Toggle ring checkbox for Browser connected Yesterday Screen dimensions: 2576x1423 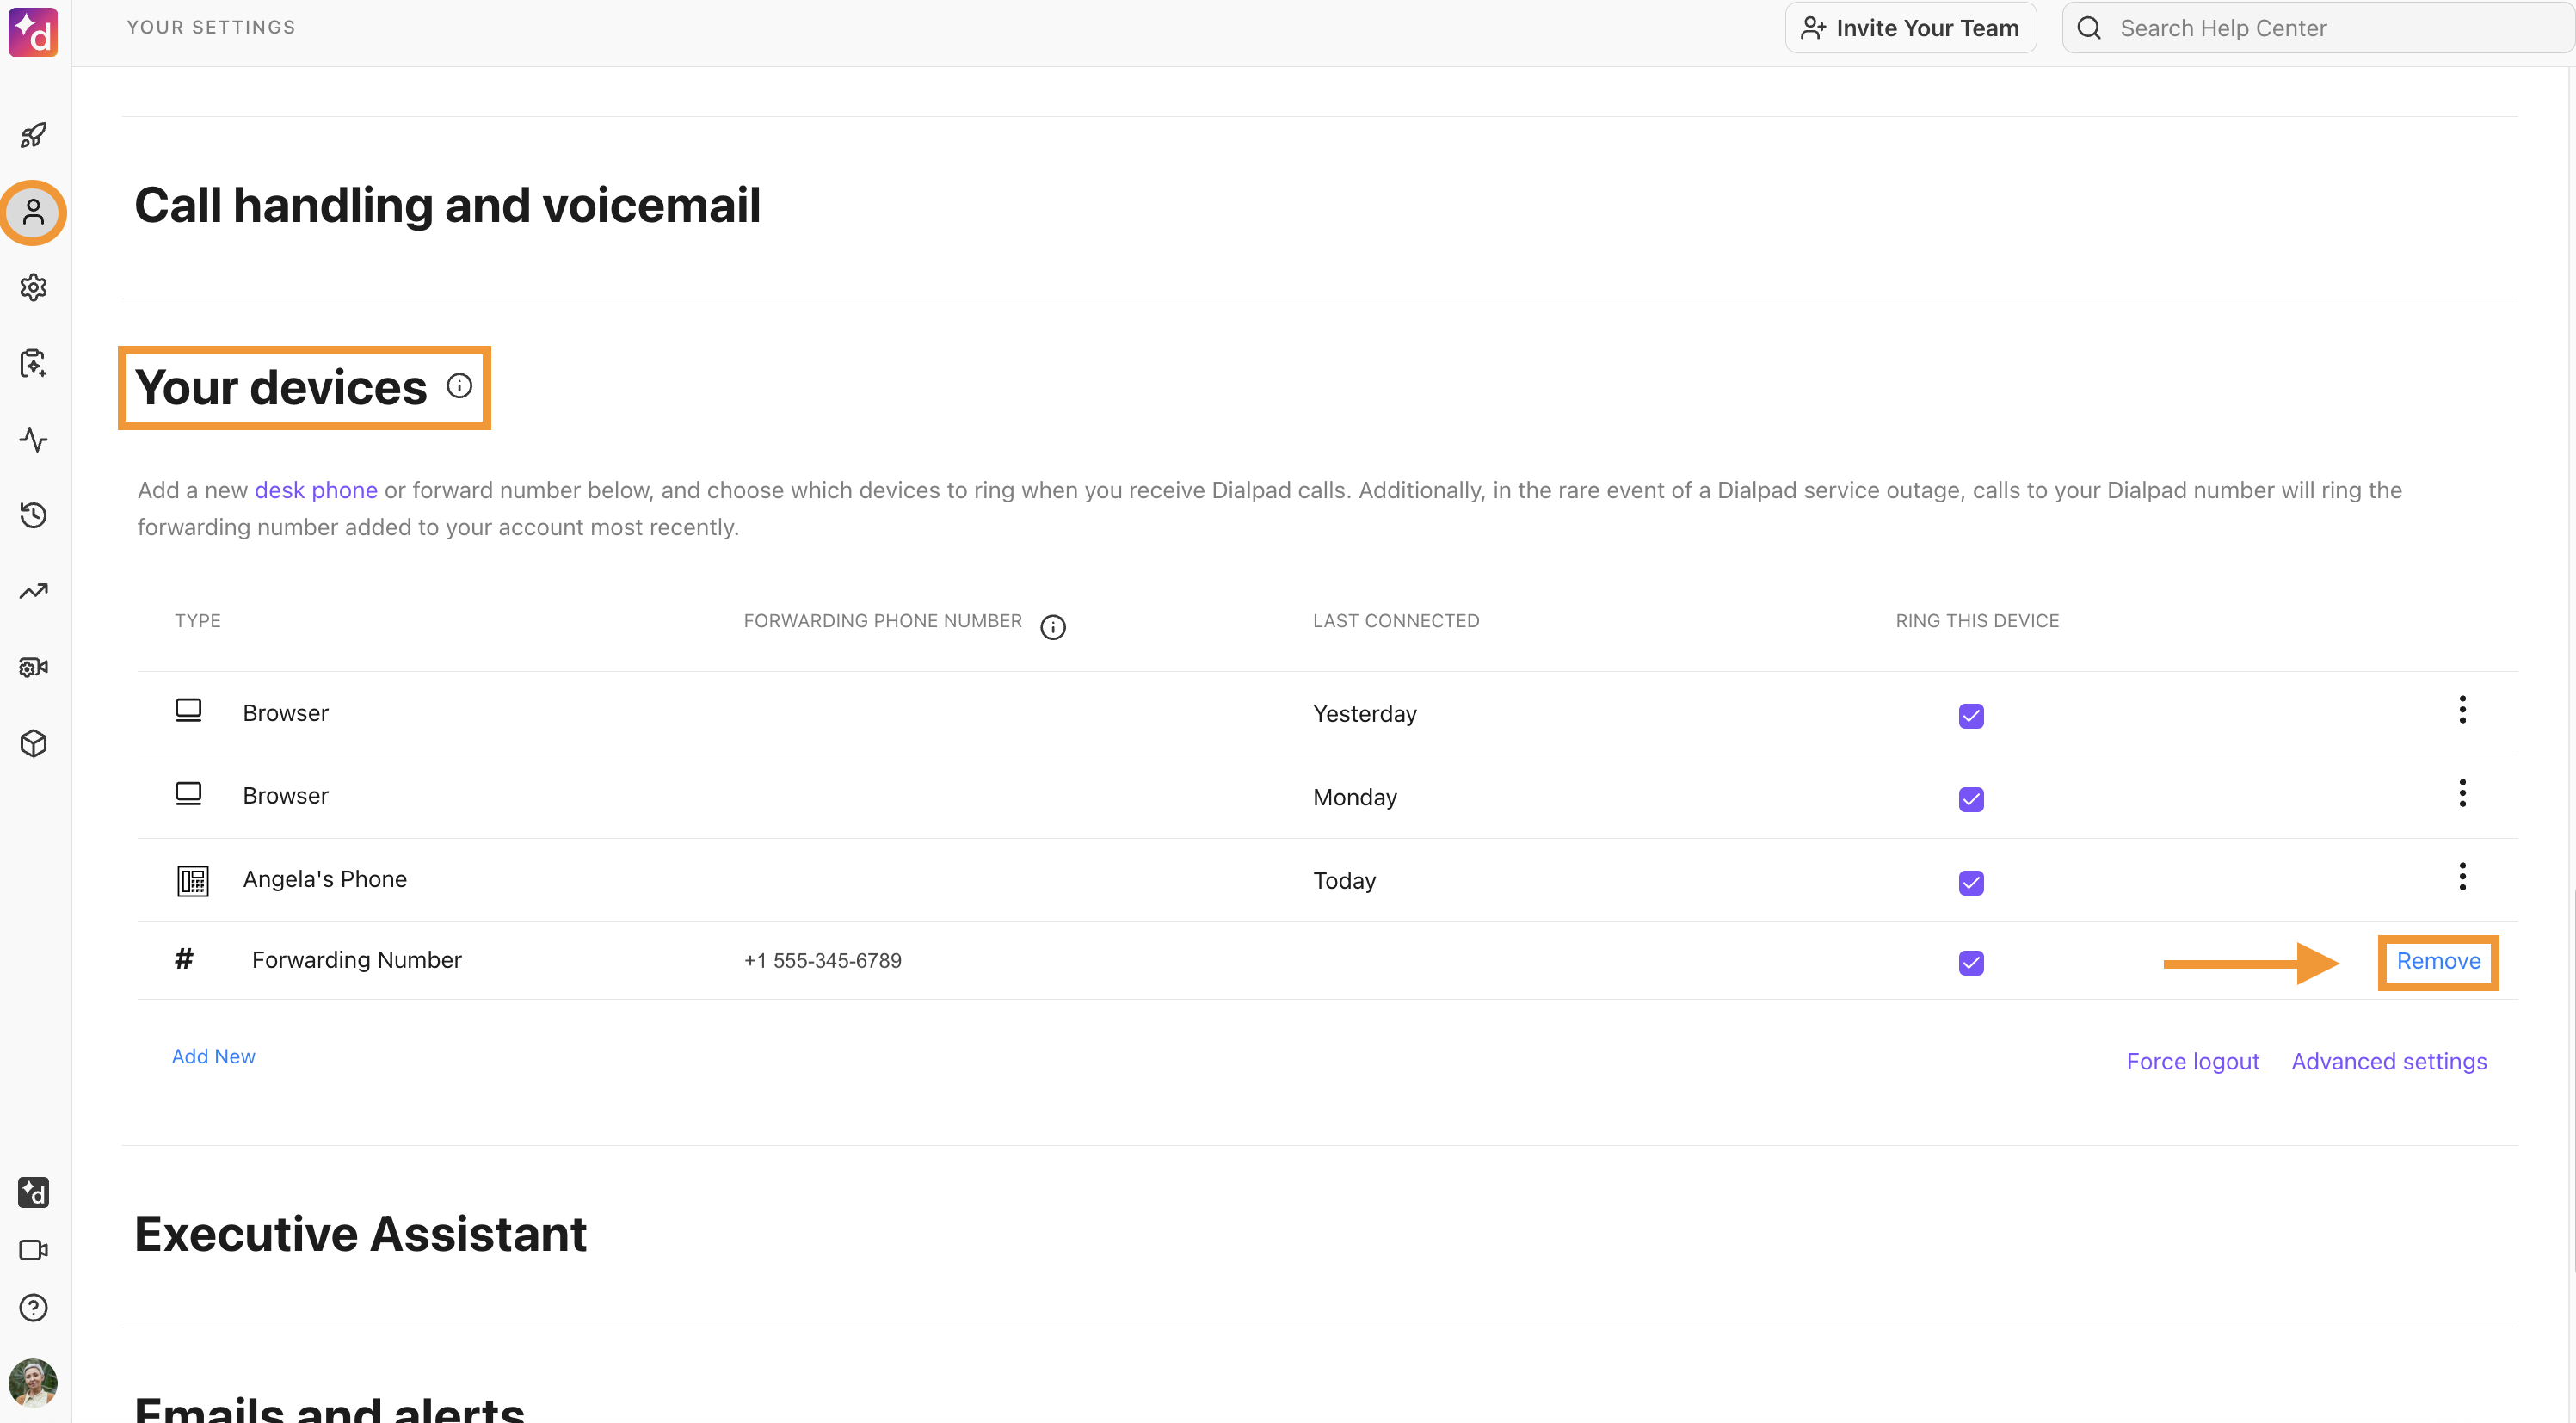[x=1971, y=716]
